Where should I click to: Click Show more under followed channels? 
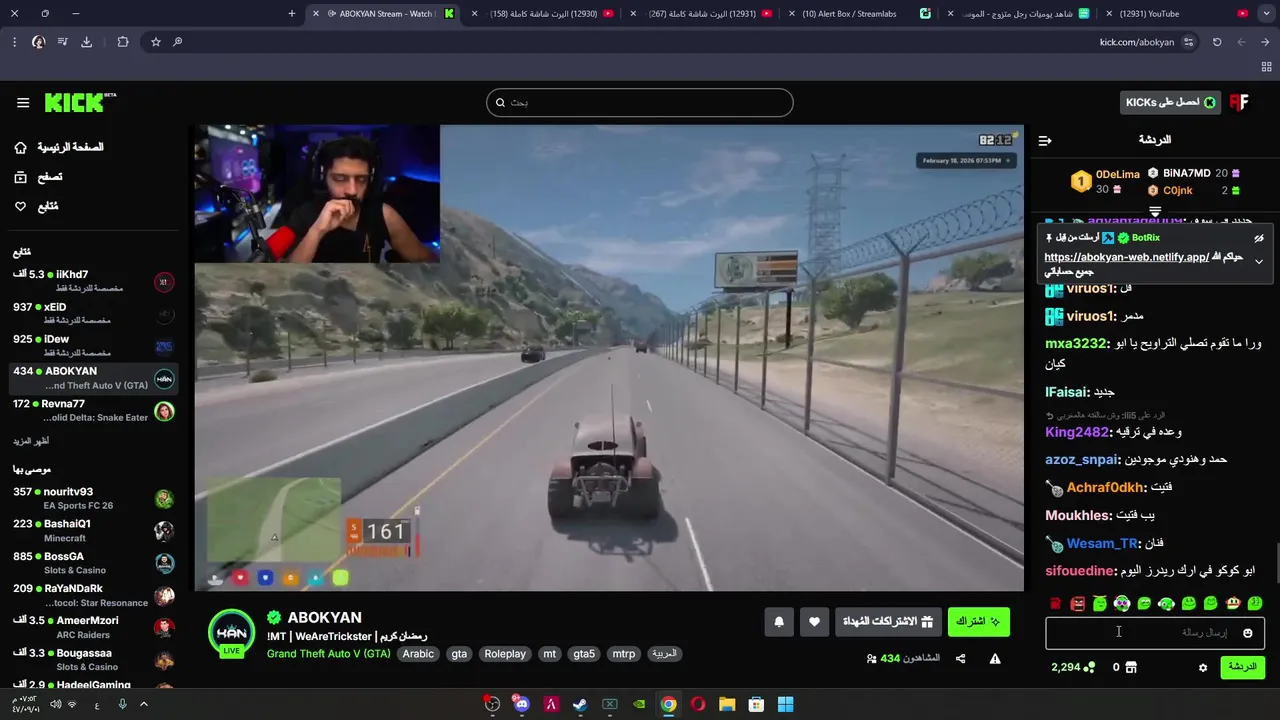pos(30,441)
